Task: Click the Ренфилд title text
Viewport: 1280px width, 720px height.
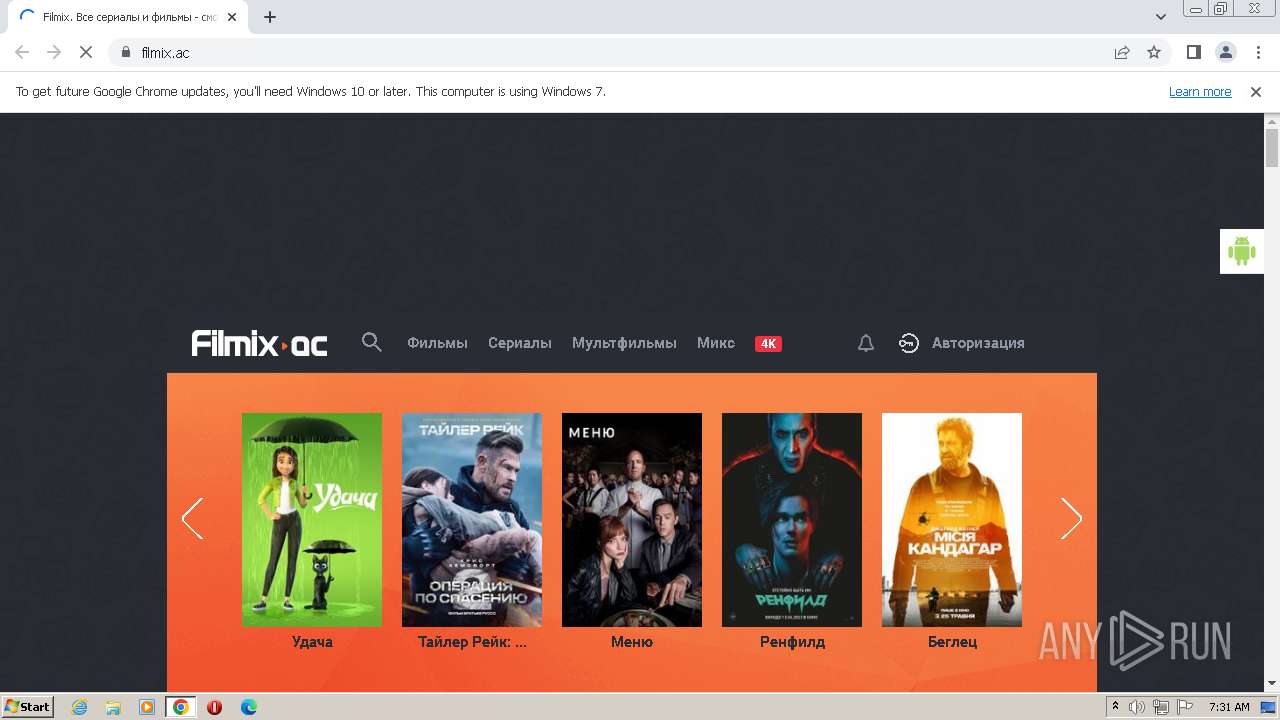Action: point(792,642)
